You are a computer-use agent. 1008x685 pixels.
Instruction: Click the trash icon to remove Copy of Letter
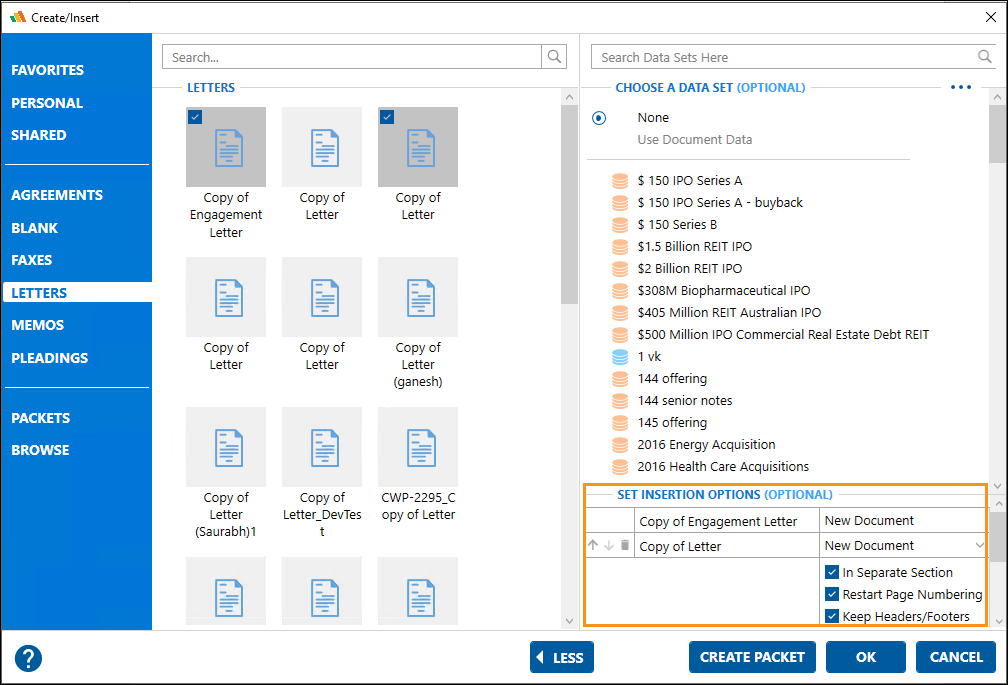point(624,546)
